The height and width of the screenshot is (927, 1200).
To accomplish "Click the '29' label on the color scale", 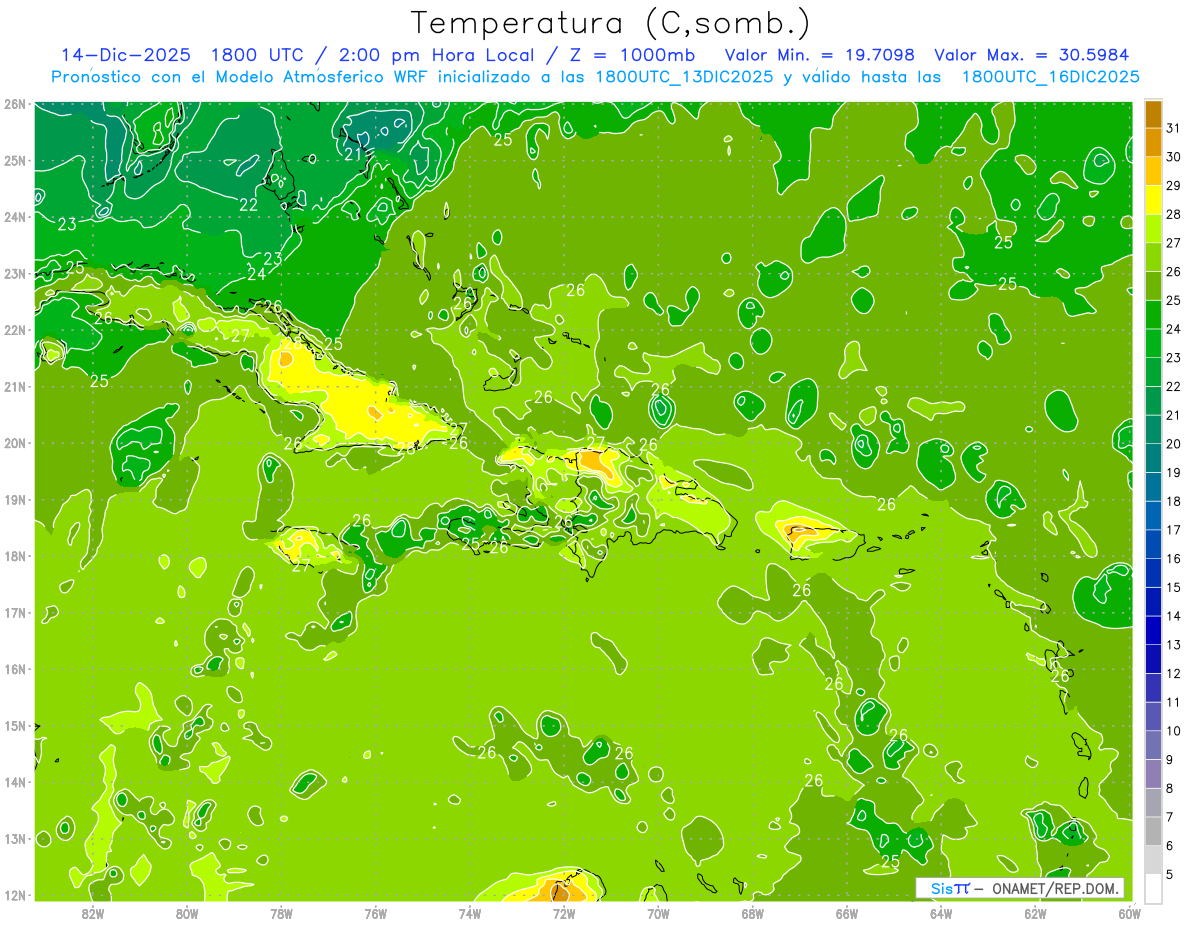I will point(1173,186).
